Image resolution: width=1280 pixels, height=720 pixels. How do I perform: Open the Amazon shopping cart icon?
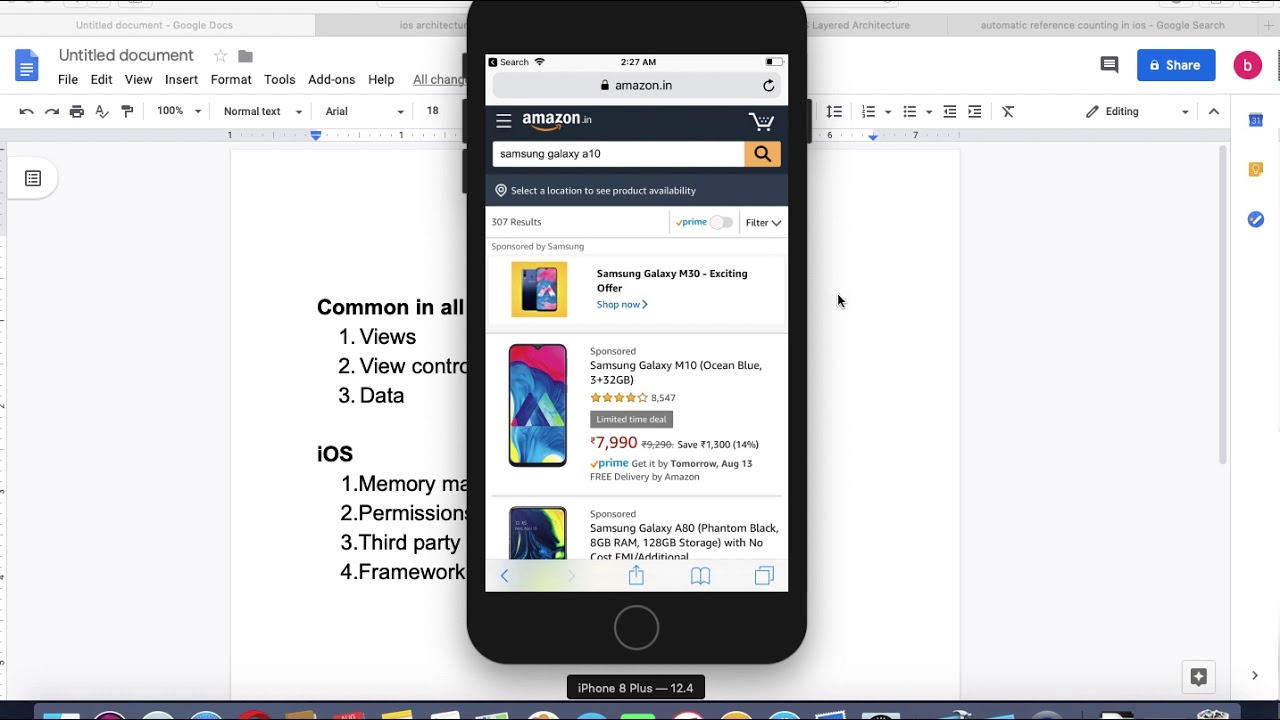pos(761,121)
